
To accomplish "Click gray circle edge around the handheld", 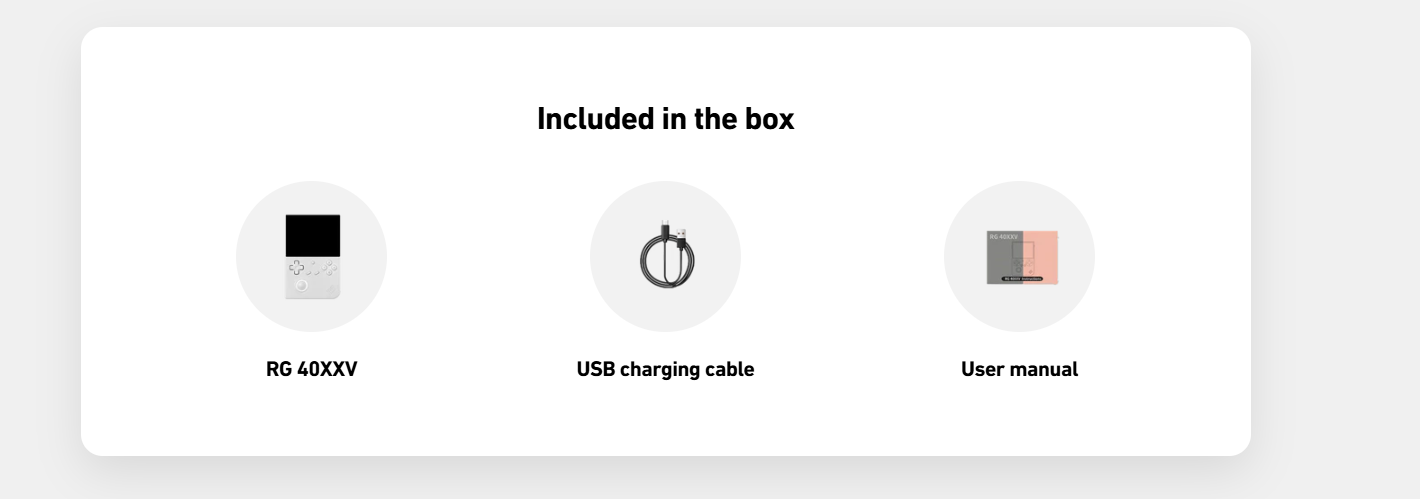I will (246, 256).
